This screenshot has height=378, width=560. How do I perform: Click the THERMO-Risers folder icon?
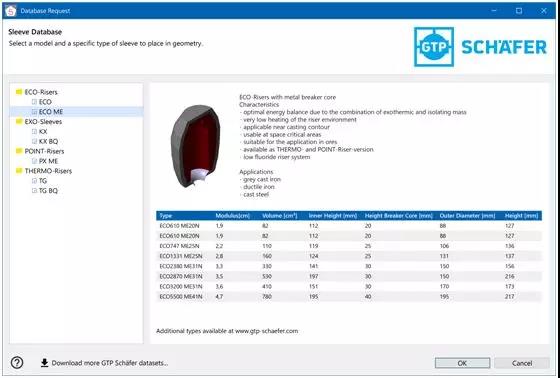19,171
